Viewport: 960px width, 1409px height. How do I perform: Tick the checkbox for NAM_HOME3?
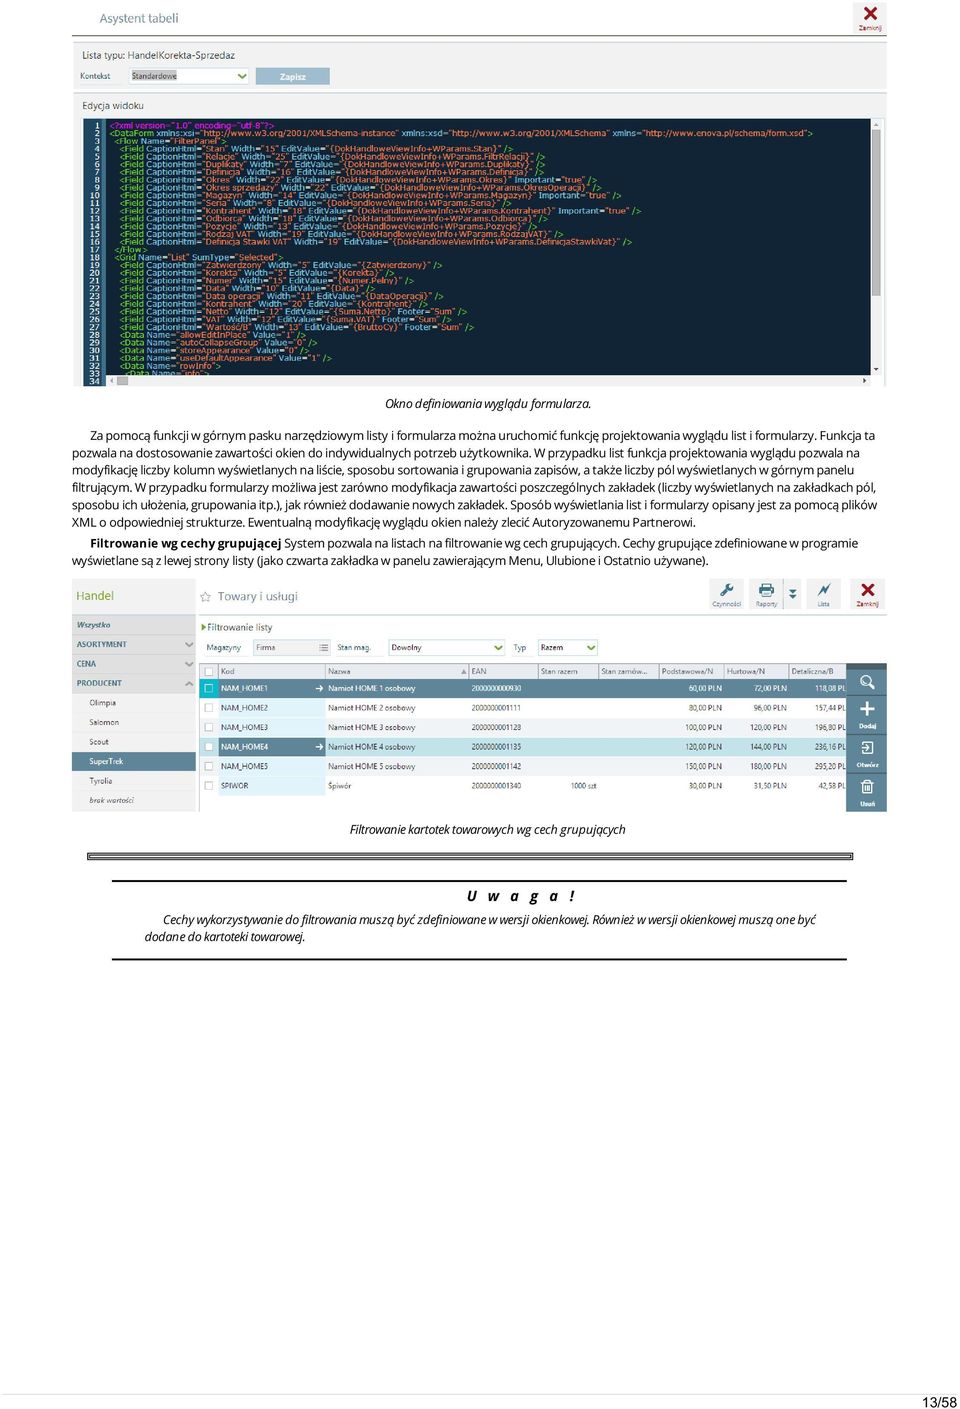click(x=209, y=727)
